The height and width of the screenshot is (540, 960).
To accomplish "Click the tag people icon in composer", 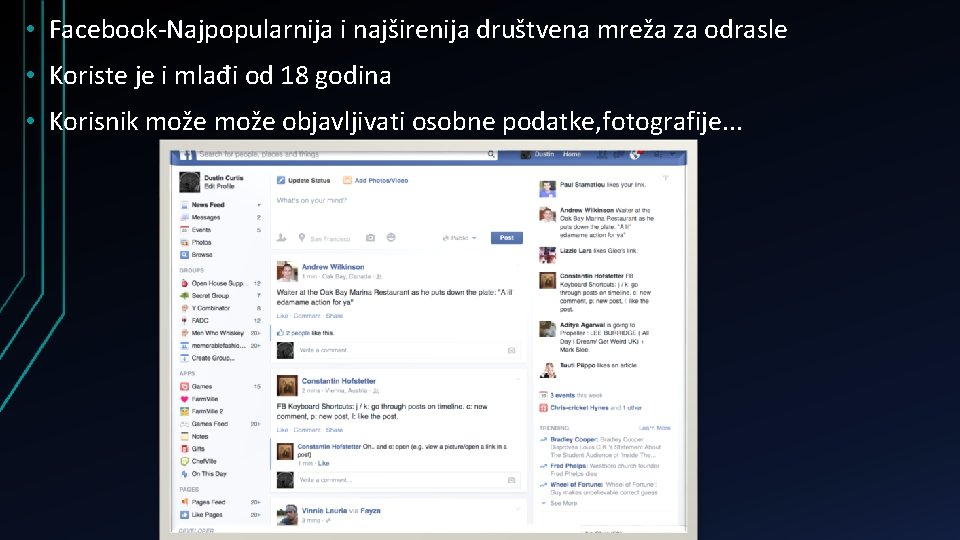I will pyautogui.click(x=282, y=238).
